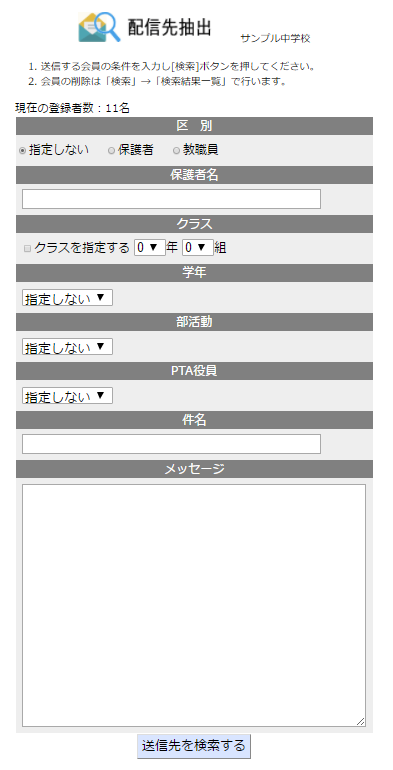Grab the message box resize handle
The width and height of the screenshot is (393, 770).
point(361,722)
